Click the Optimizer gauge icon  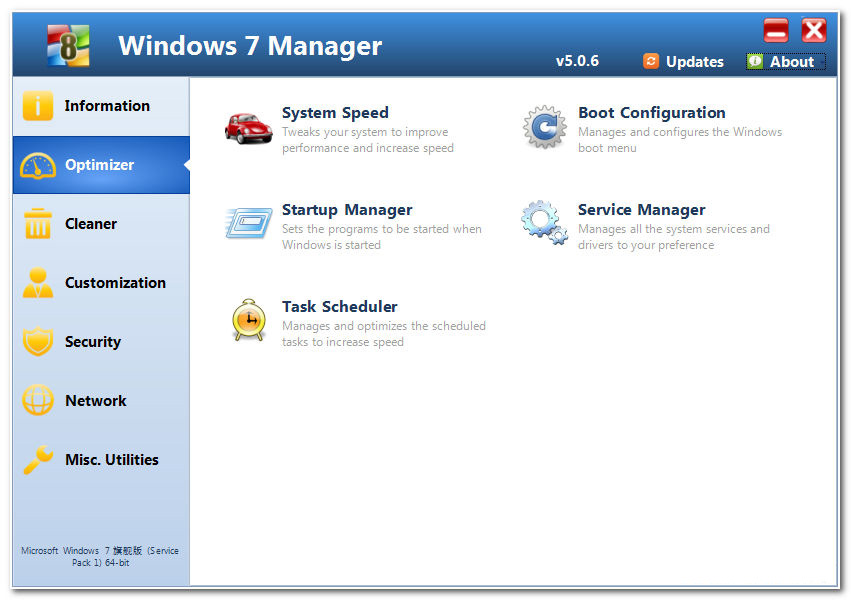click(x=37, y=165)
